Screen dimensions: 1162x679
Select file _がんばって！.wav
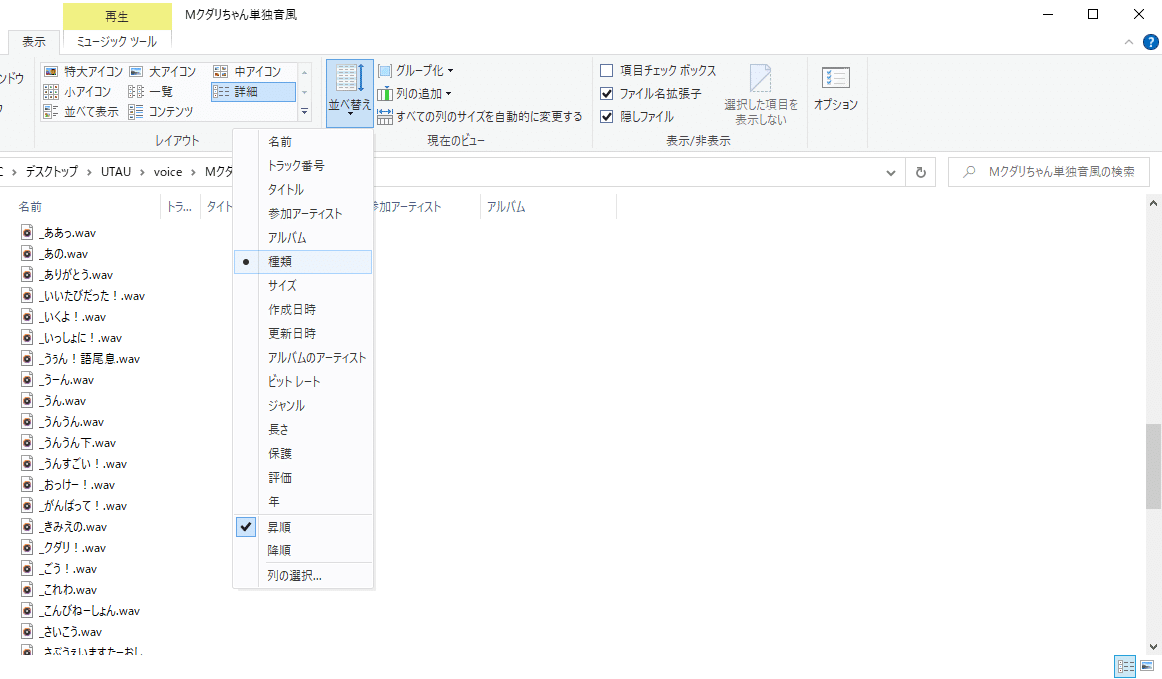[x=84, y=506]
